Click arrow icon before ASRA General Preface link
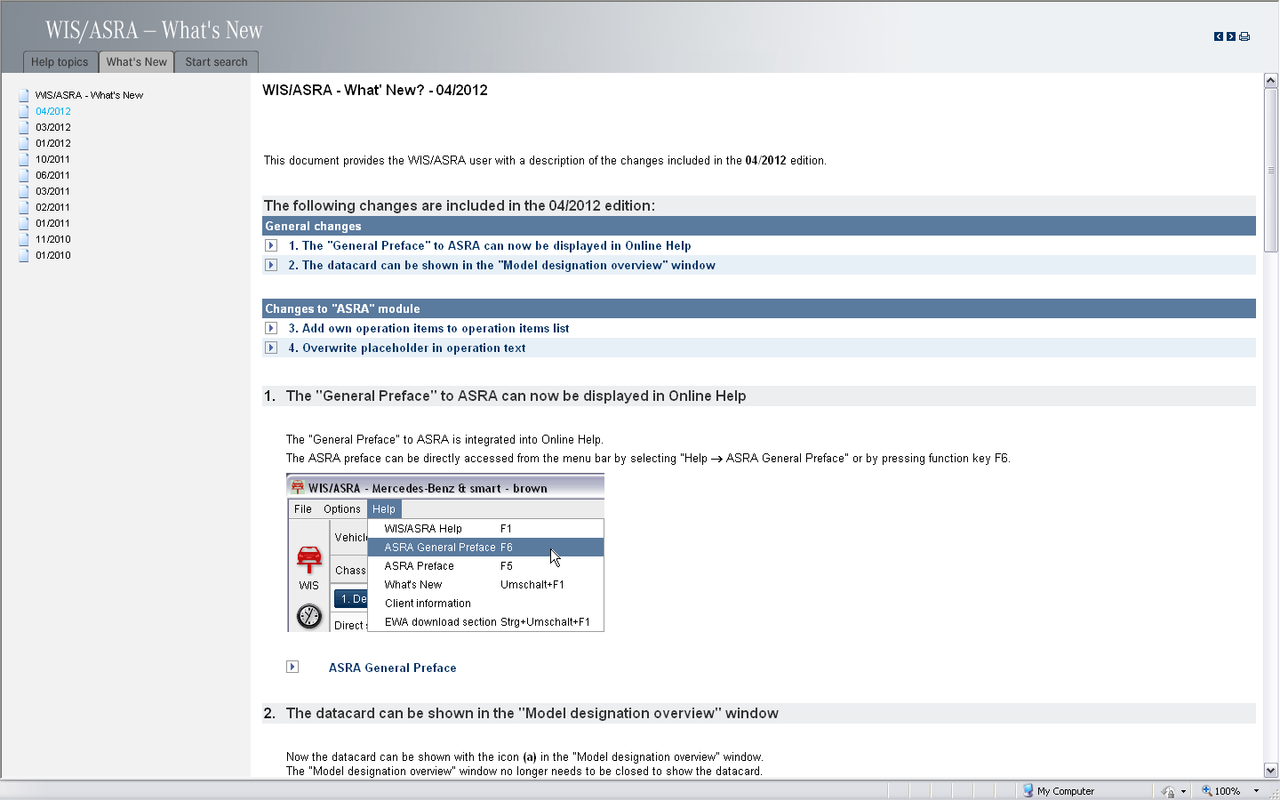 point(292,666)
